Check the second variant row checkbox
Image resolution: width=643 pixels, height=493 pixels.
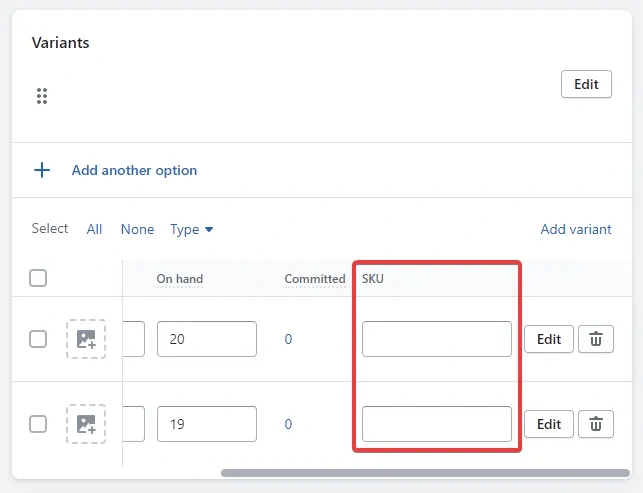[38, 424]
